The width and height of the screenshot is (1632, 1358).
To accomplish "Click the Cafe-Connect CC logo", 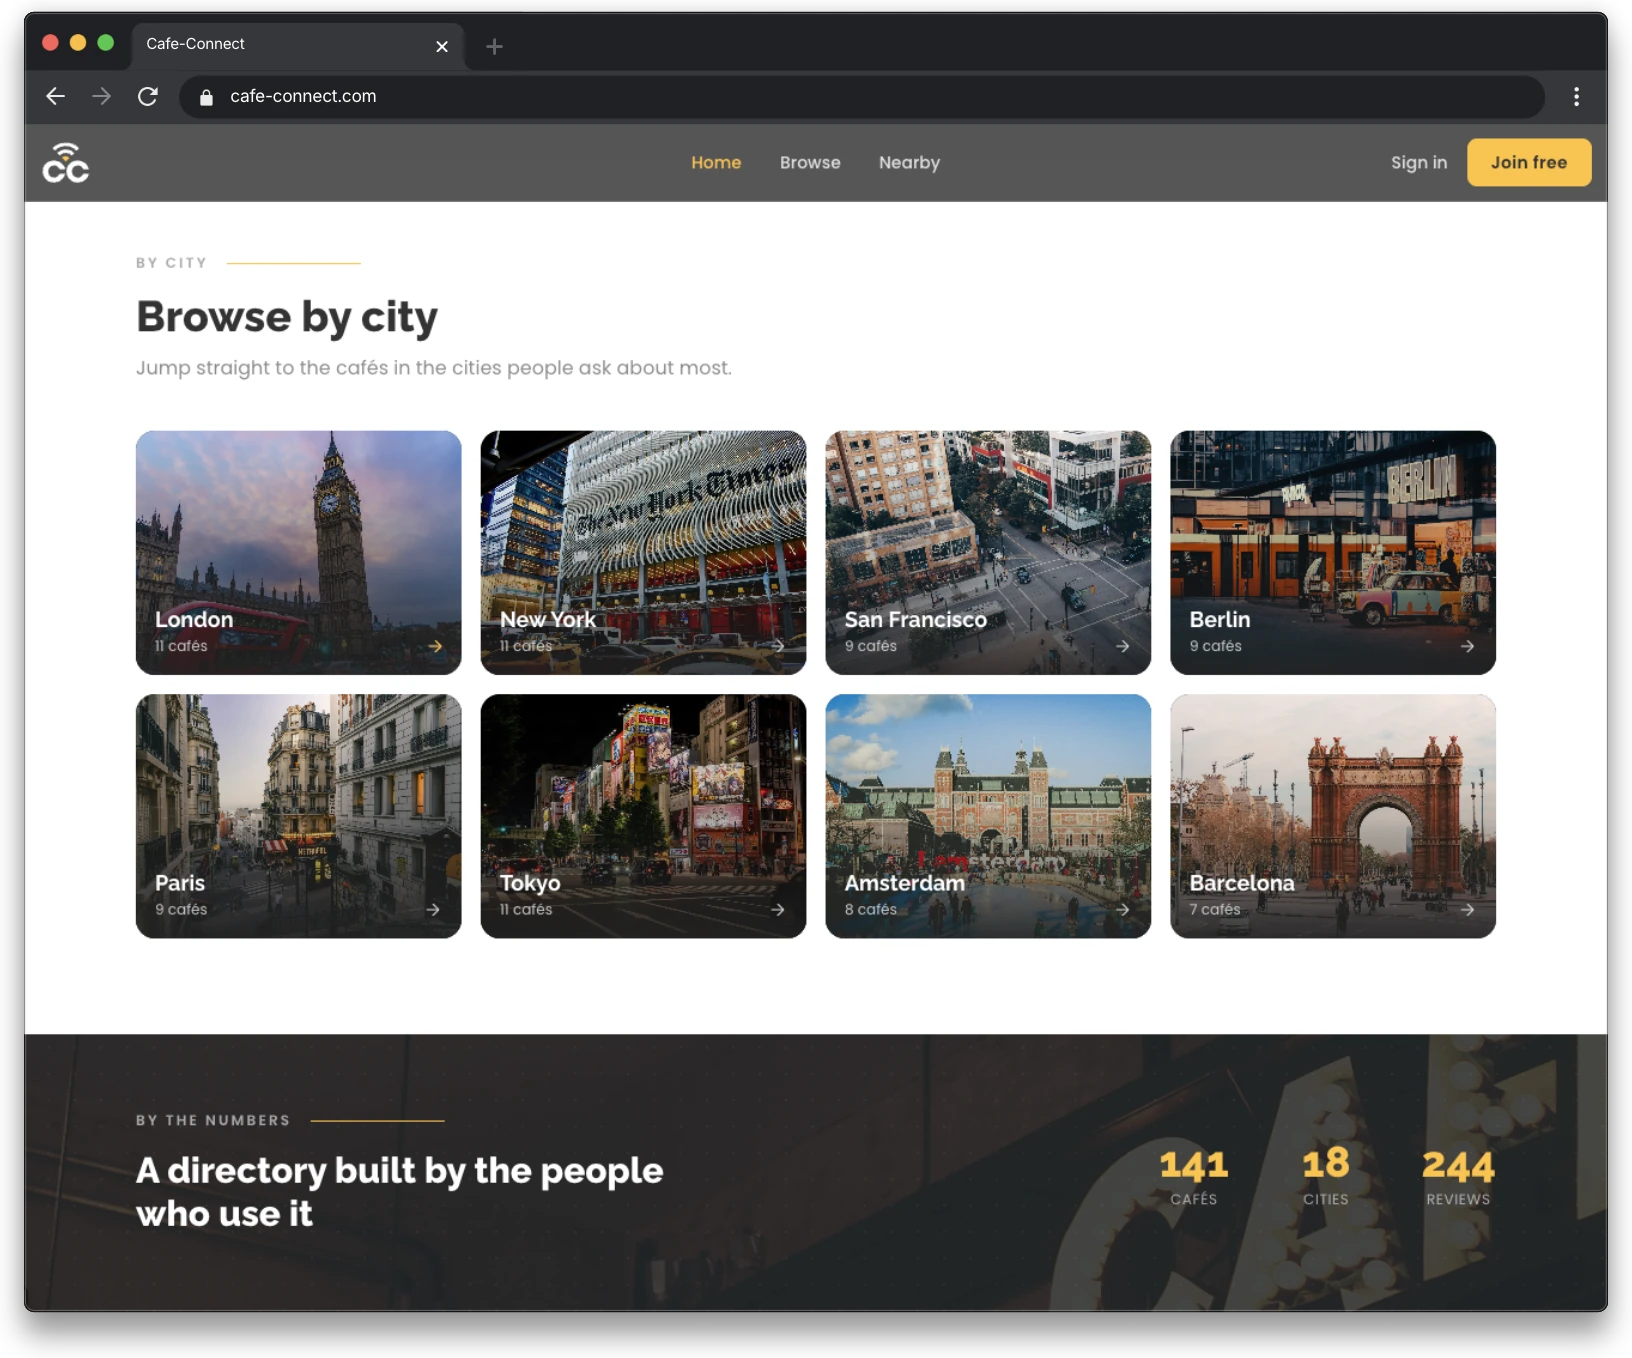I will click(x=66, y=163).
